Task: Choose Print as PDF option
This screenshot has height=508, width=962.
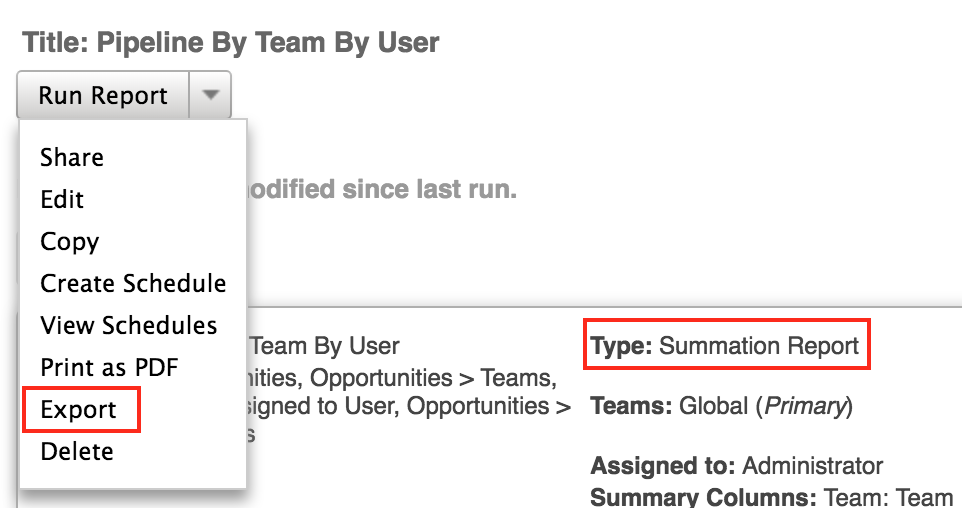Action: pos(109,367)
